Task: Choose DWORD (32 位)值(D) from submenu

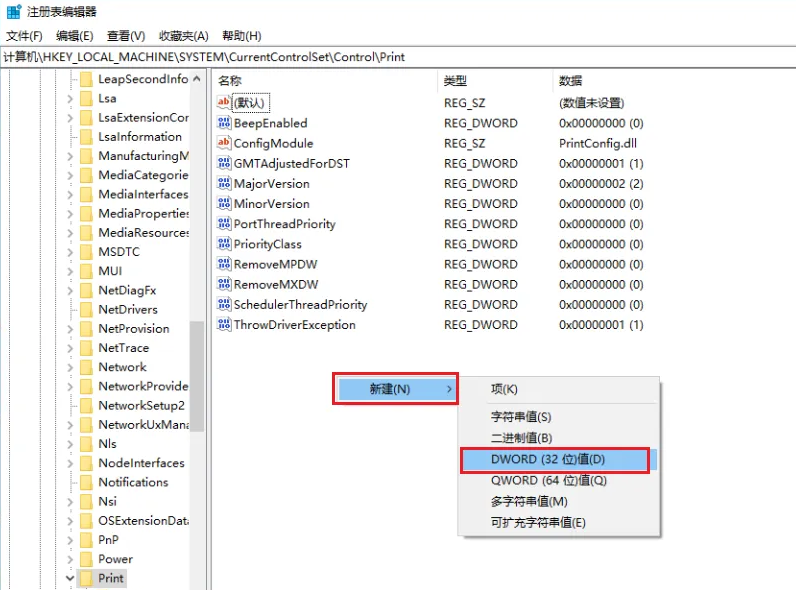Action: click(x=555, y=460)
